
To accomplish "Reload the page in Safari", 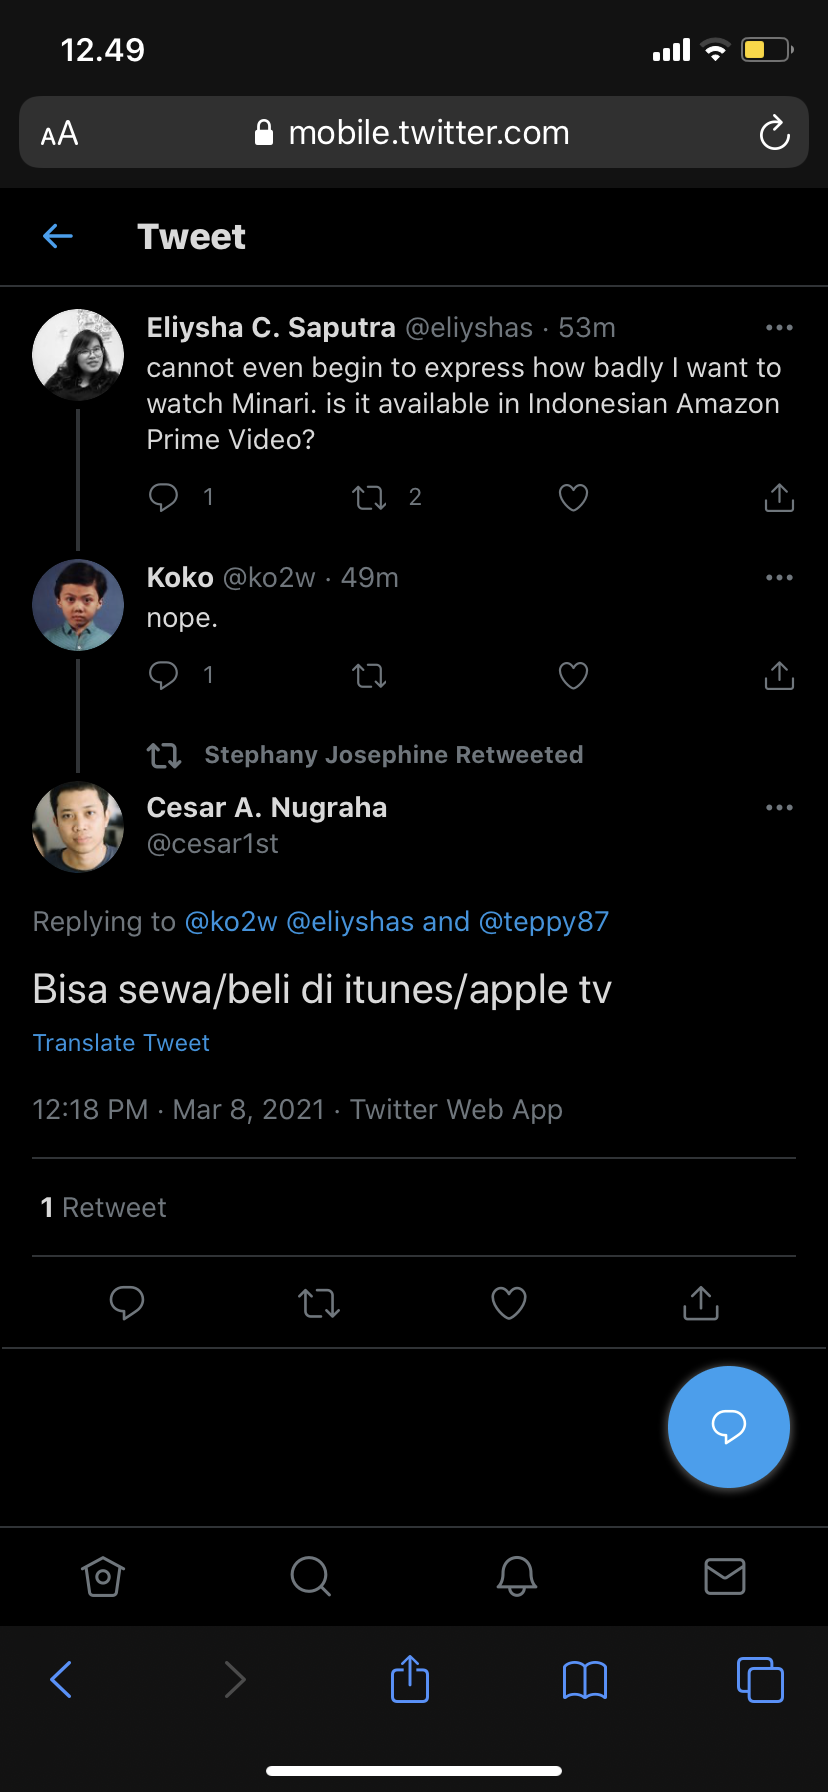I will click(774, 133).
